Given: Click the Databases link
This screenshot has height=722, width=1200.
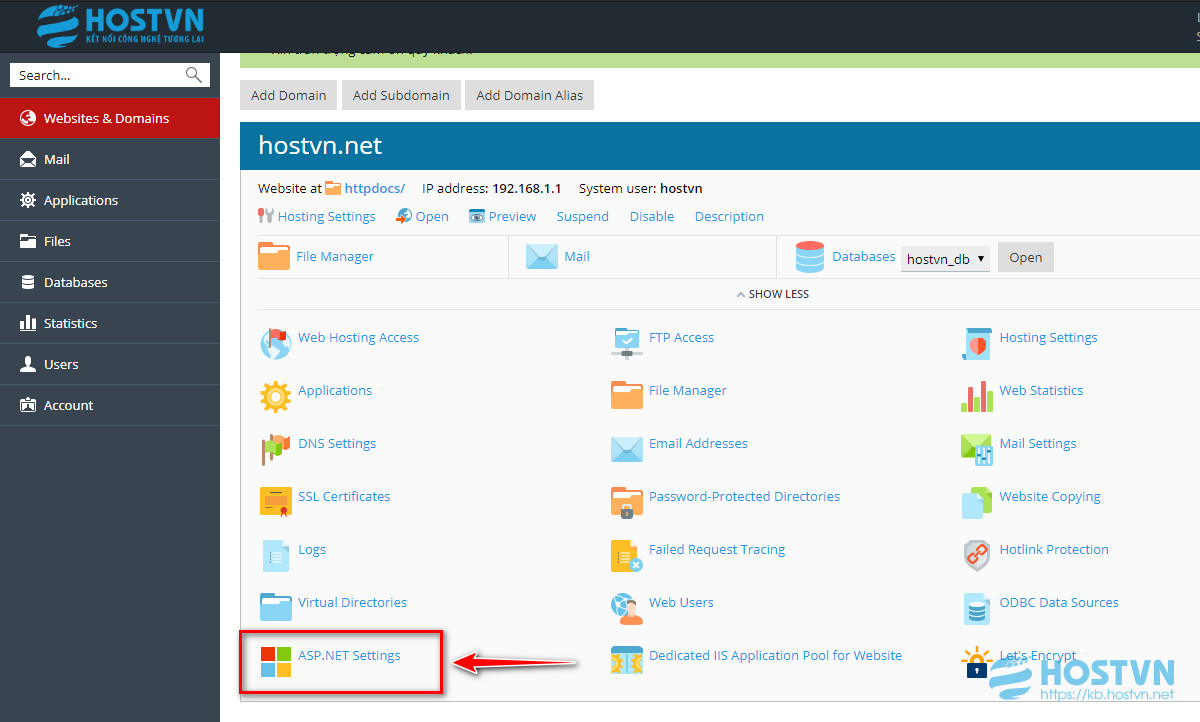Looking at the screenshot, I should click(x=864, y=256).
